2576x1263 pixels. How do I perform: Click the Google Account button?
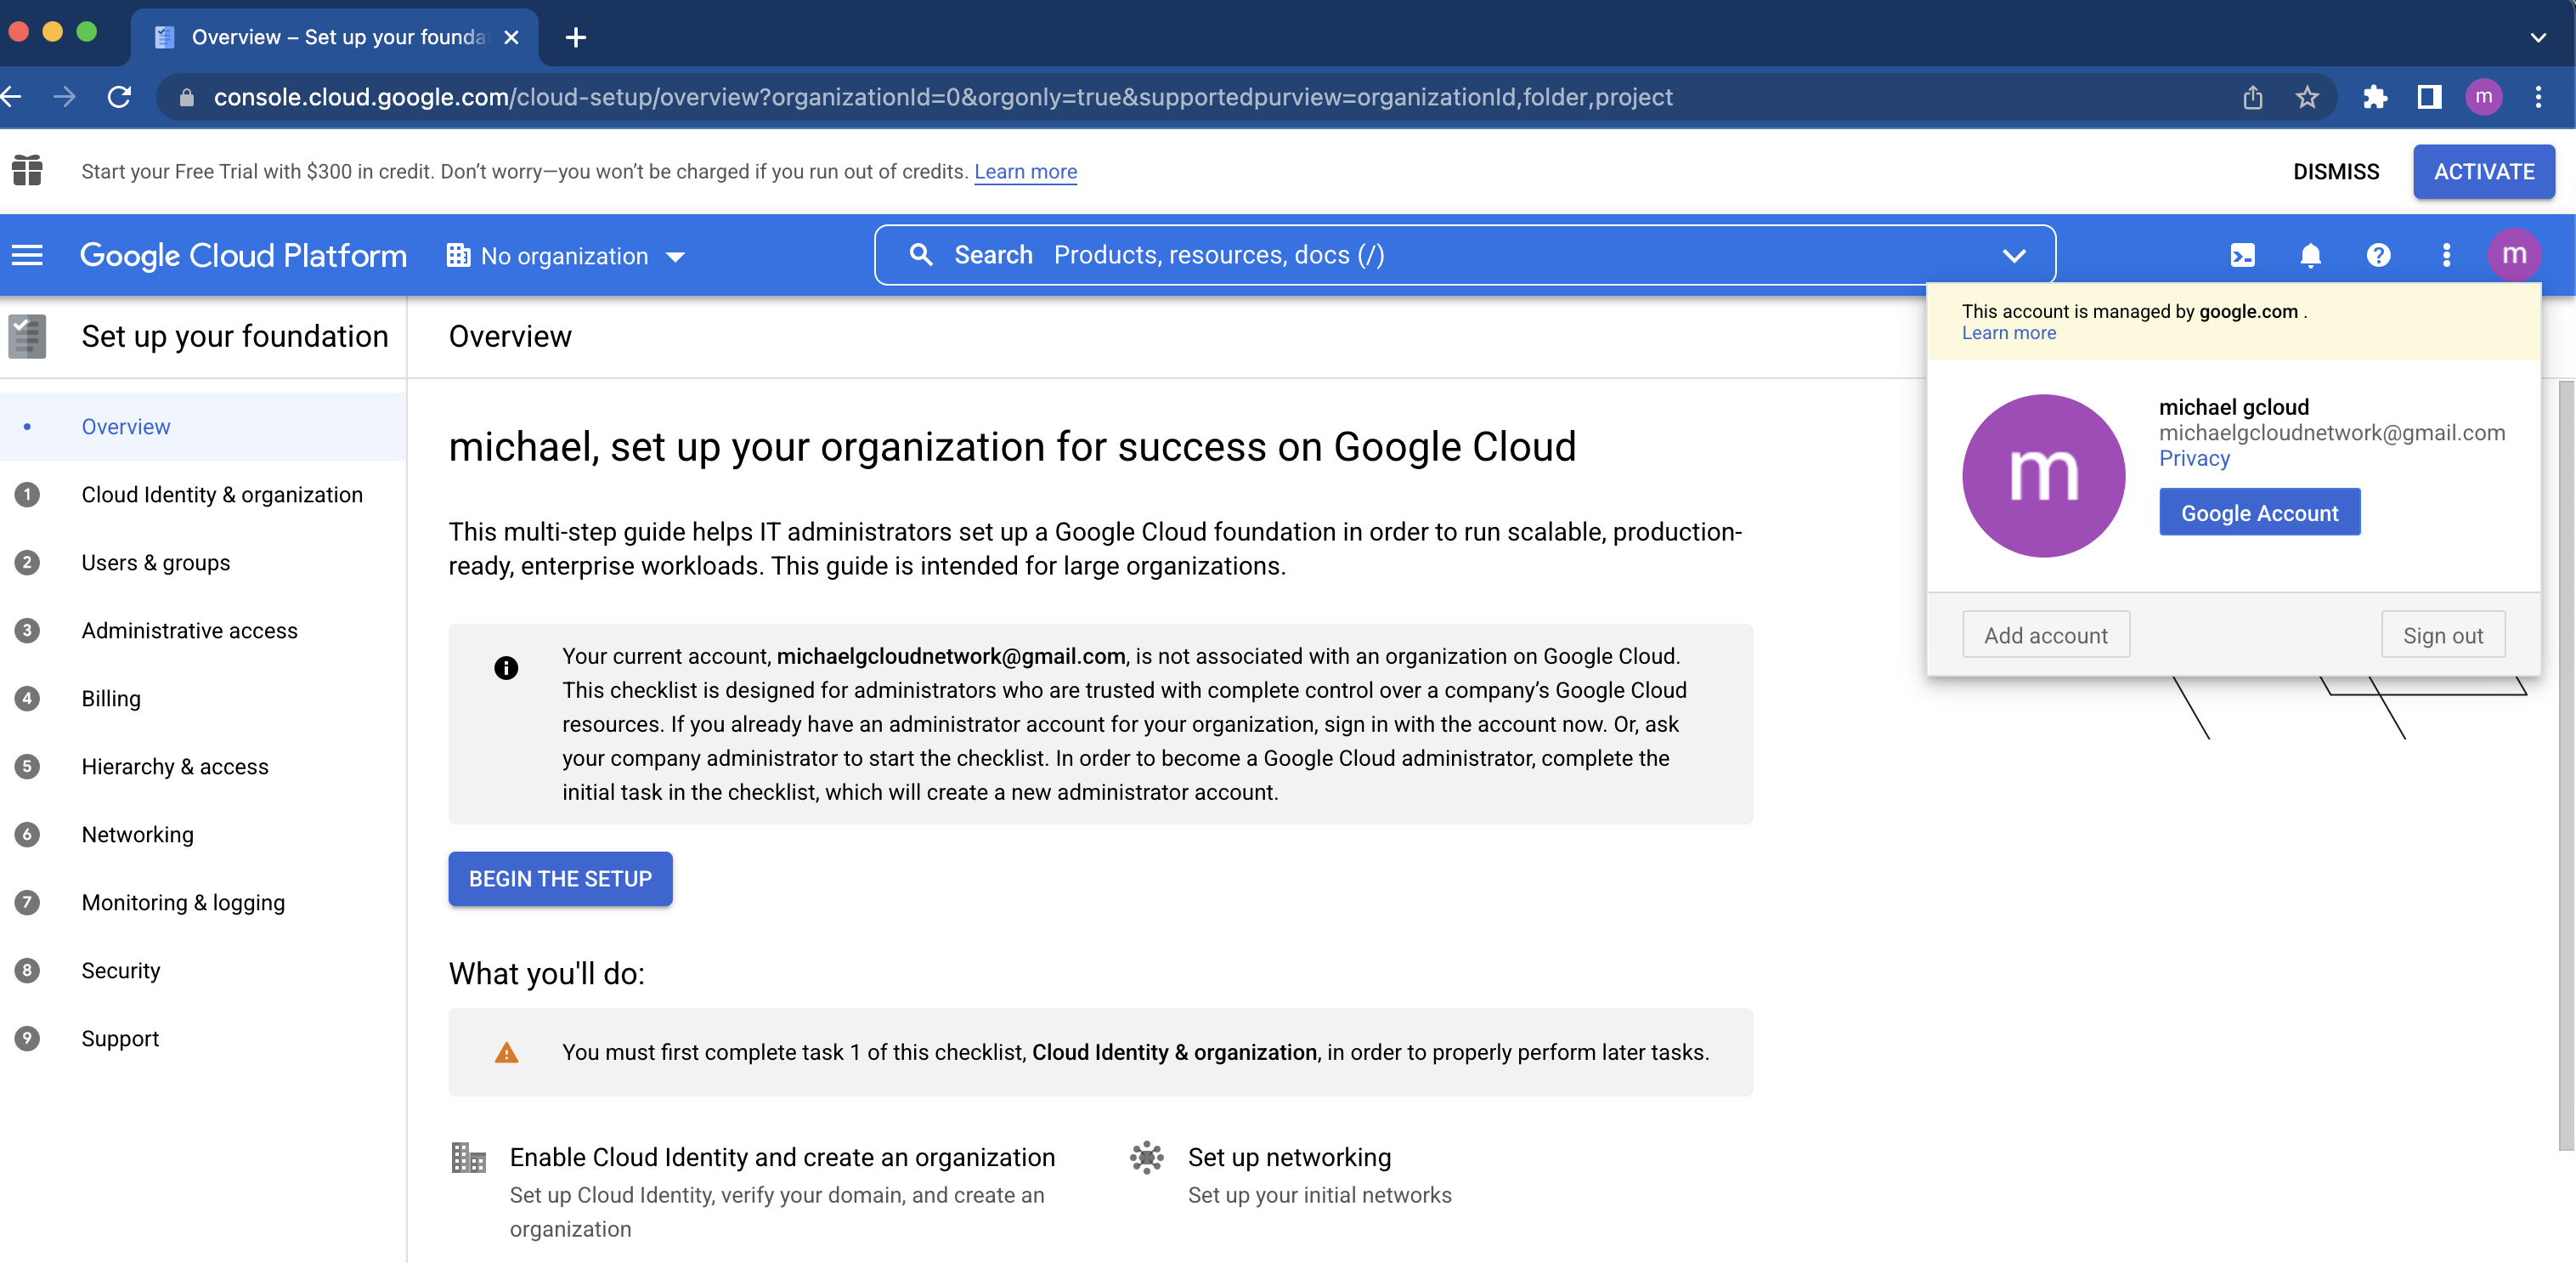point(2259,513)
